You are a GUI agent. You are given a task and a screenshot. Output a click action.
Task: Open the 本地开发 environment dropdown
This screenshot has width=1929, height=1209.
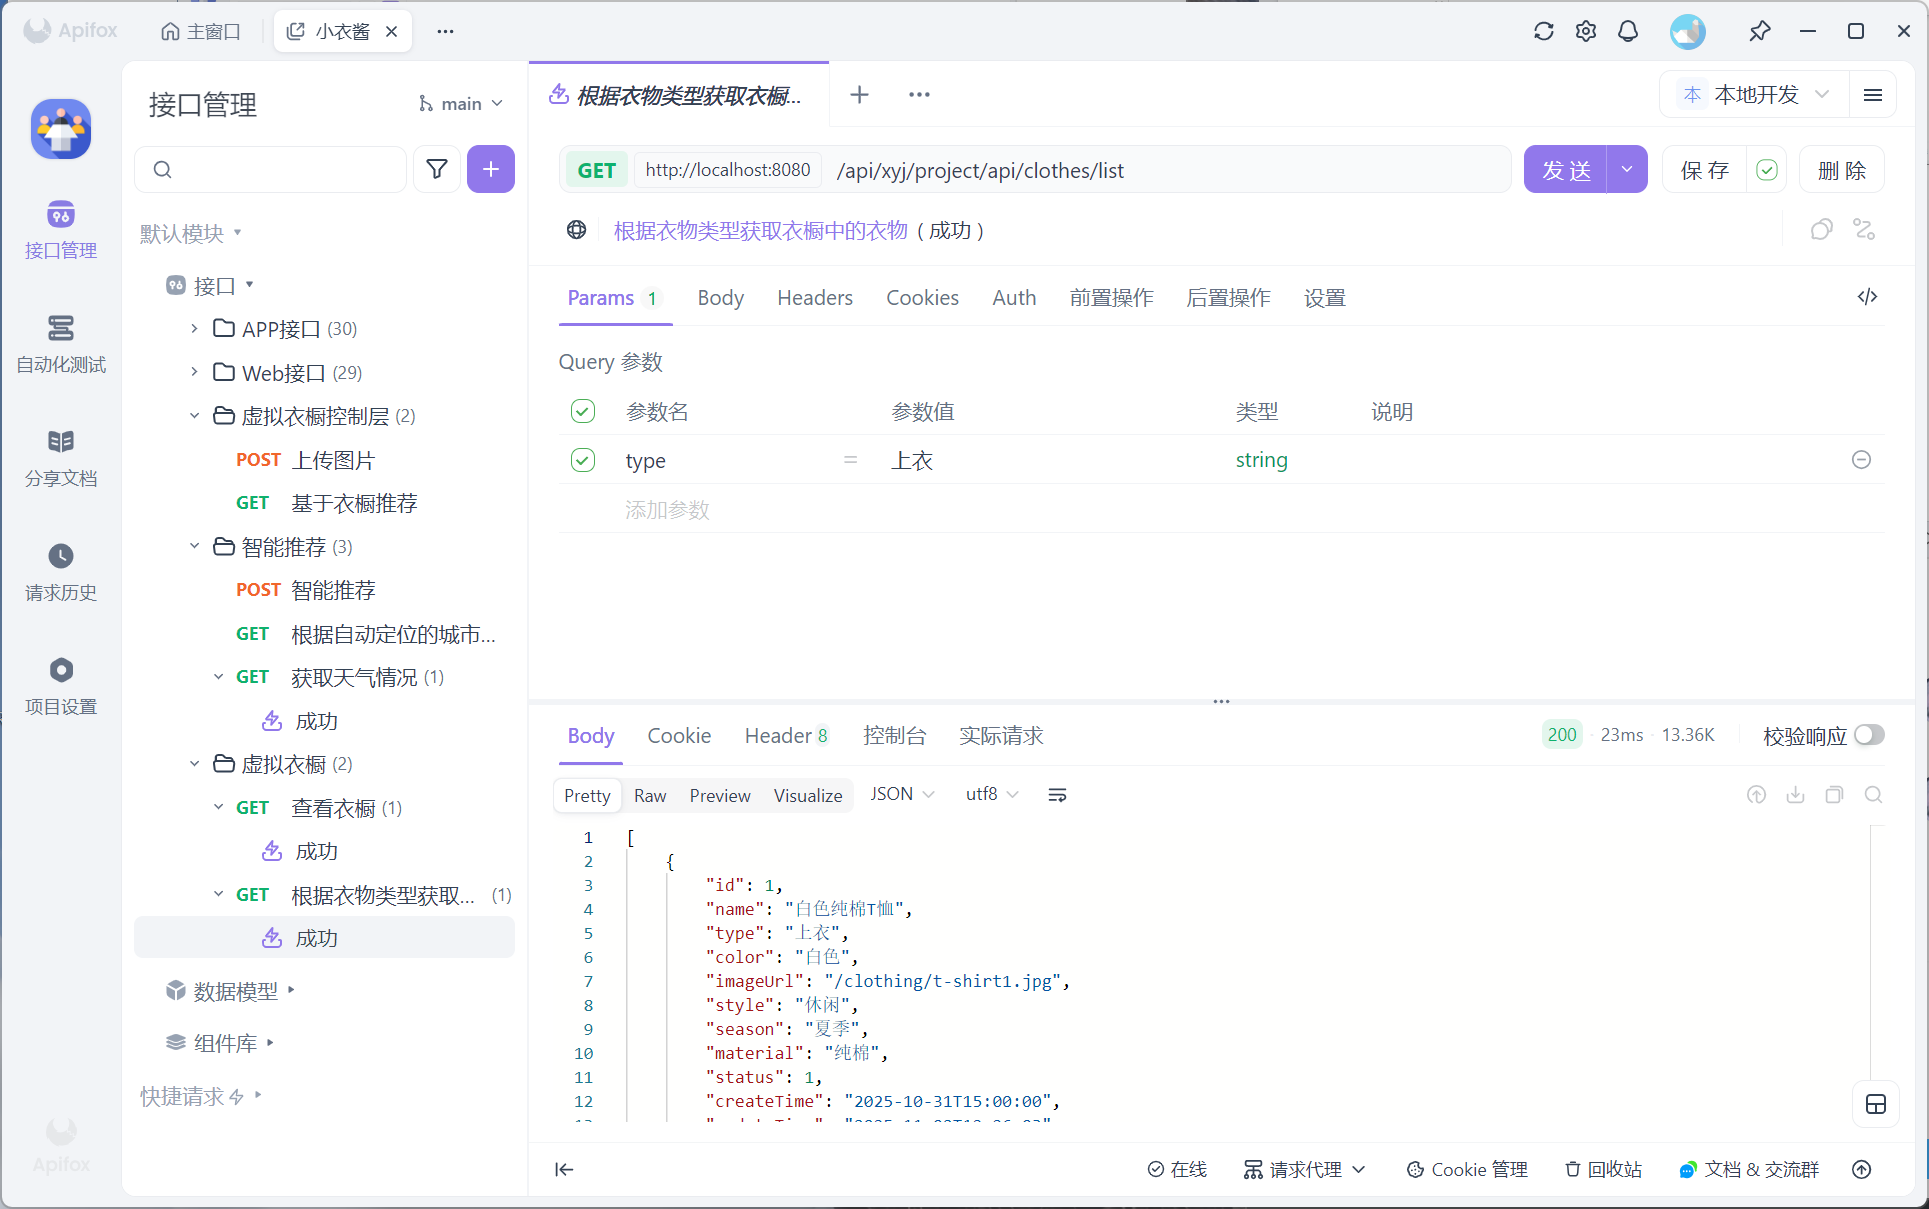pos(1756,94)
